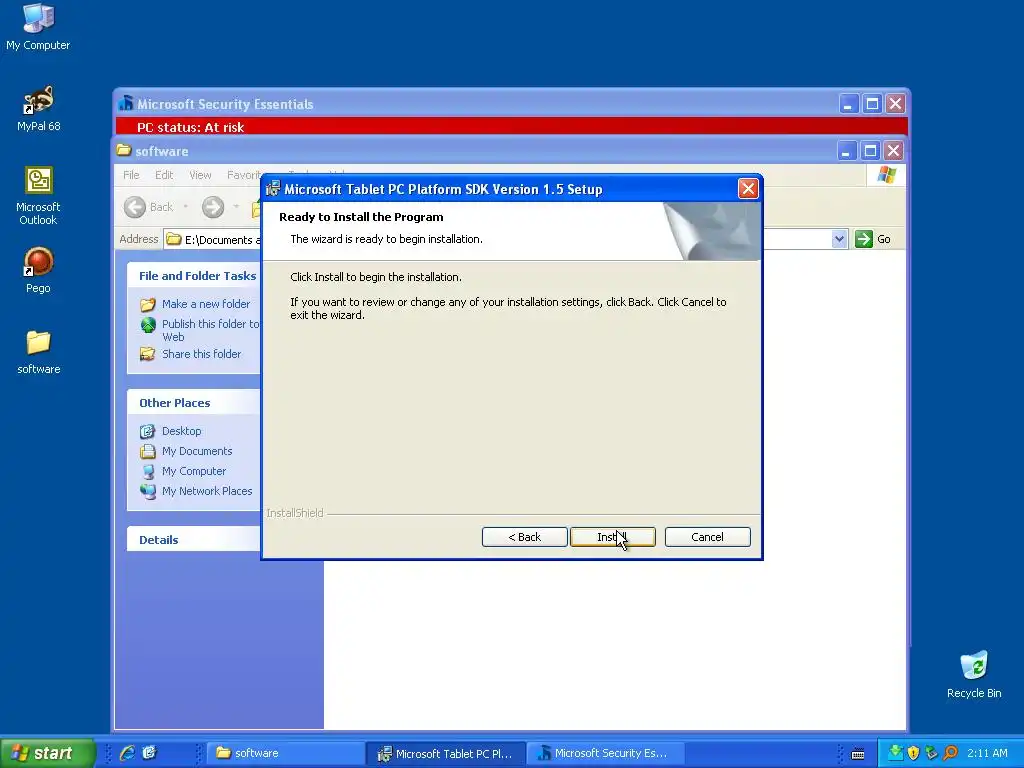
Task: Open Desktop in Other Places
Action: [182, 431]
